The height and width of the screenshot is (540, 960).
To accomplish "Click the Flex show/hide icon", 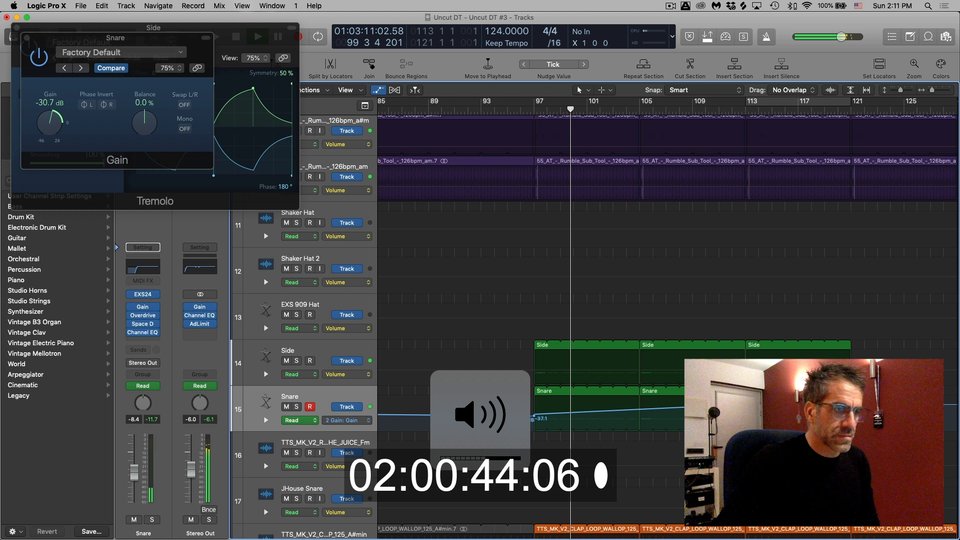I will click(x=394, y=90).
